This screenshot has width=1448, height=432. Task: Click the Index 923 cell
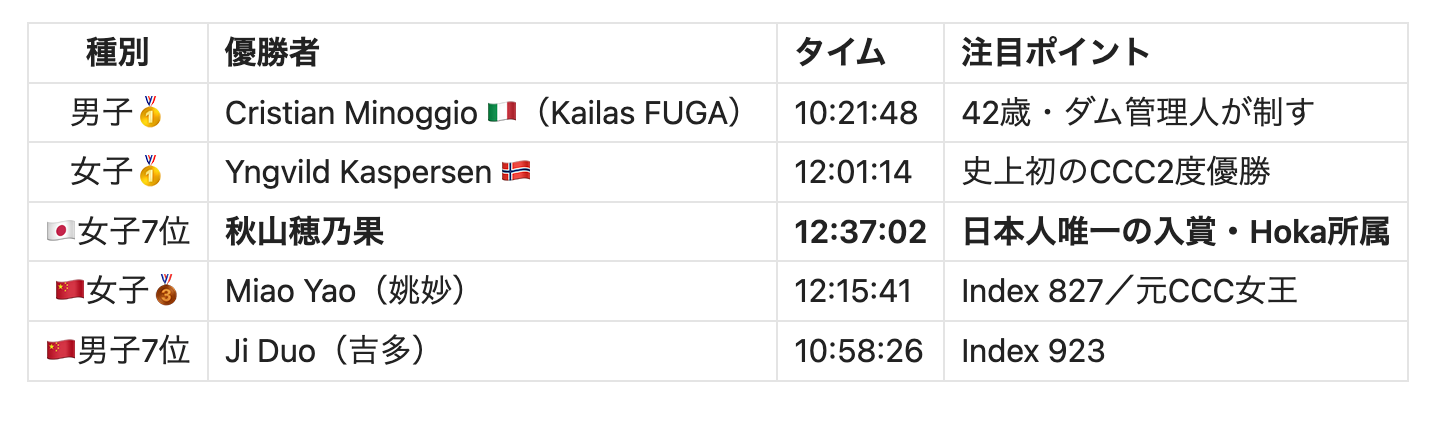1033,351
